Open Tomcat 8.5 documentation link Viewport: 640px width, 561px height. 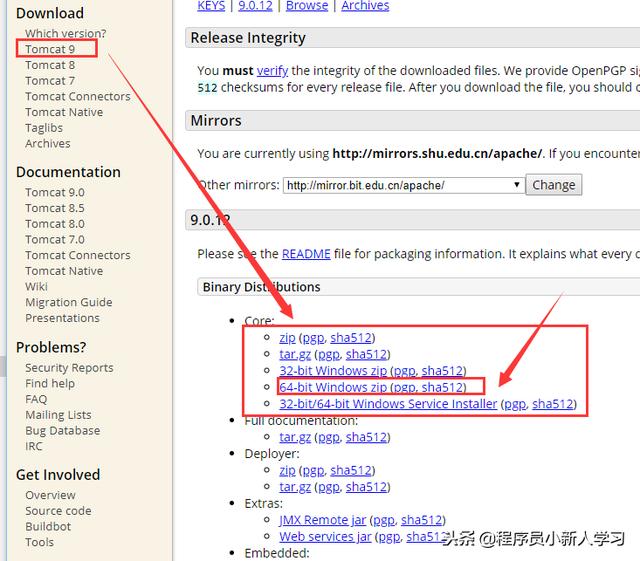pos(55,208)
